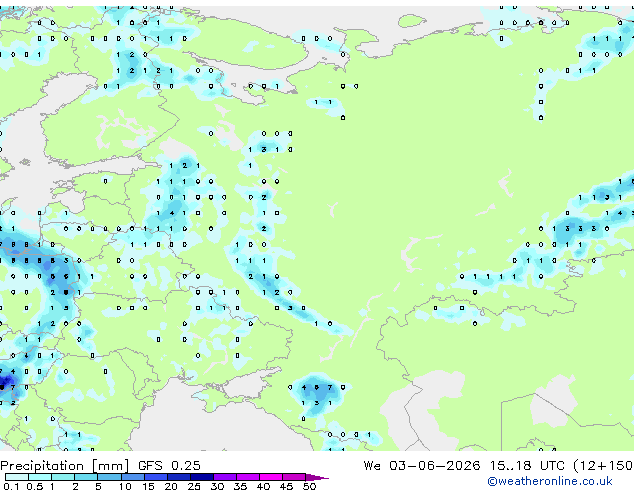
Task: Click the legend value "25"
Action: point(194,486)
